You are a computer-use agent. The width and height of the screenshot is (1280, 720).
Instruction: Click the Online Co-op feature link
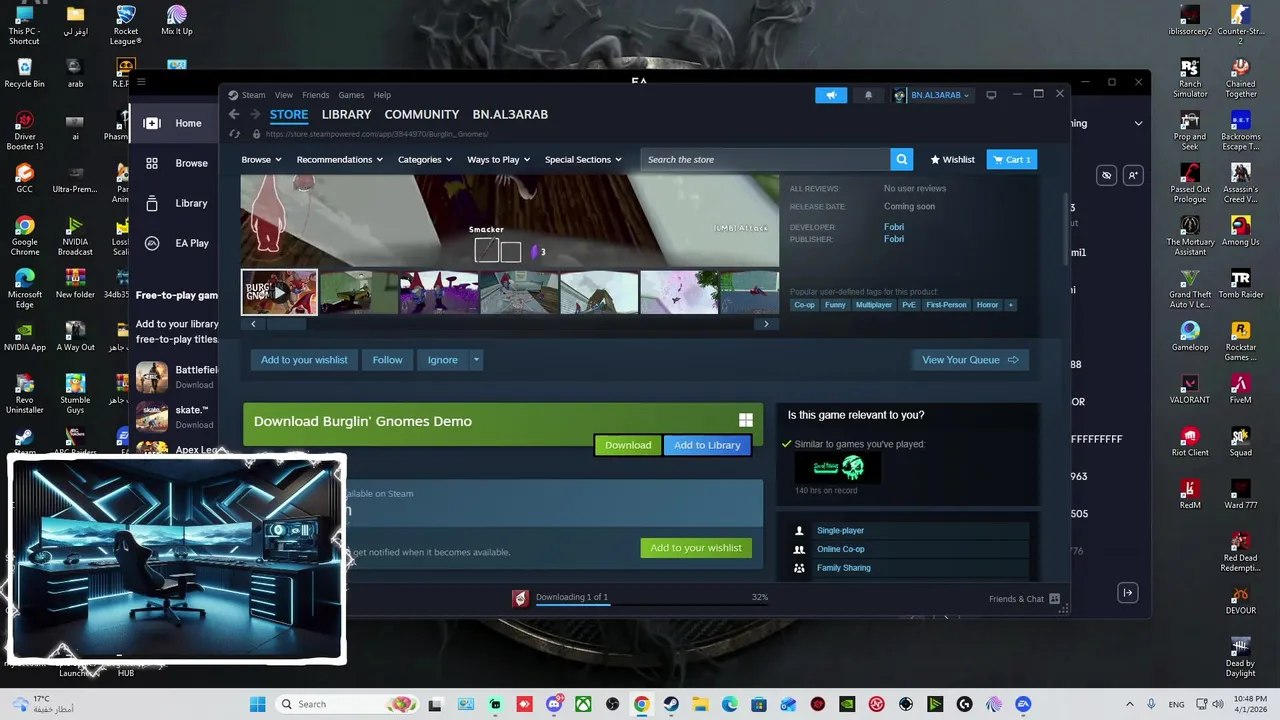[840, 549]
